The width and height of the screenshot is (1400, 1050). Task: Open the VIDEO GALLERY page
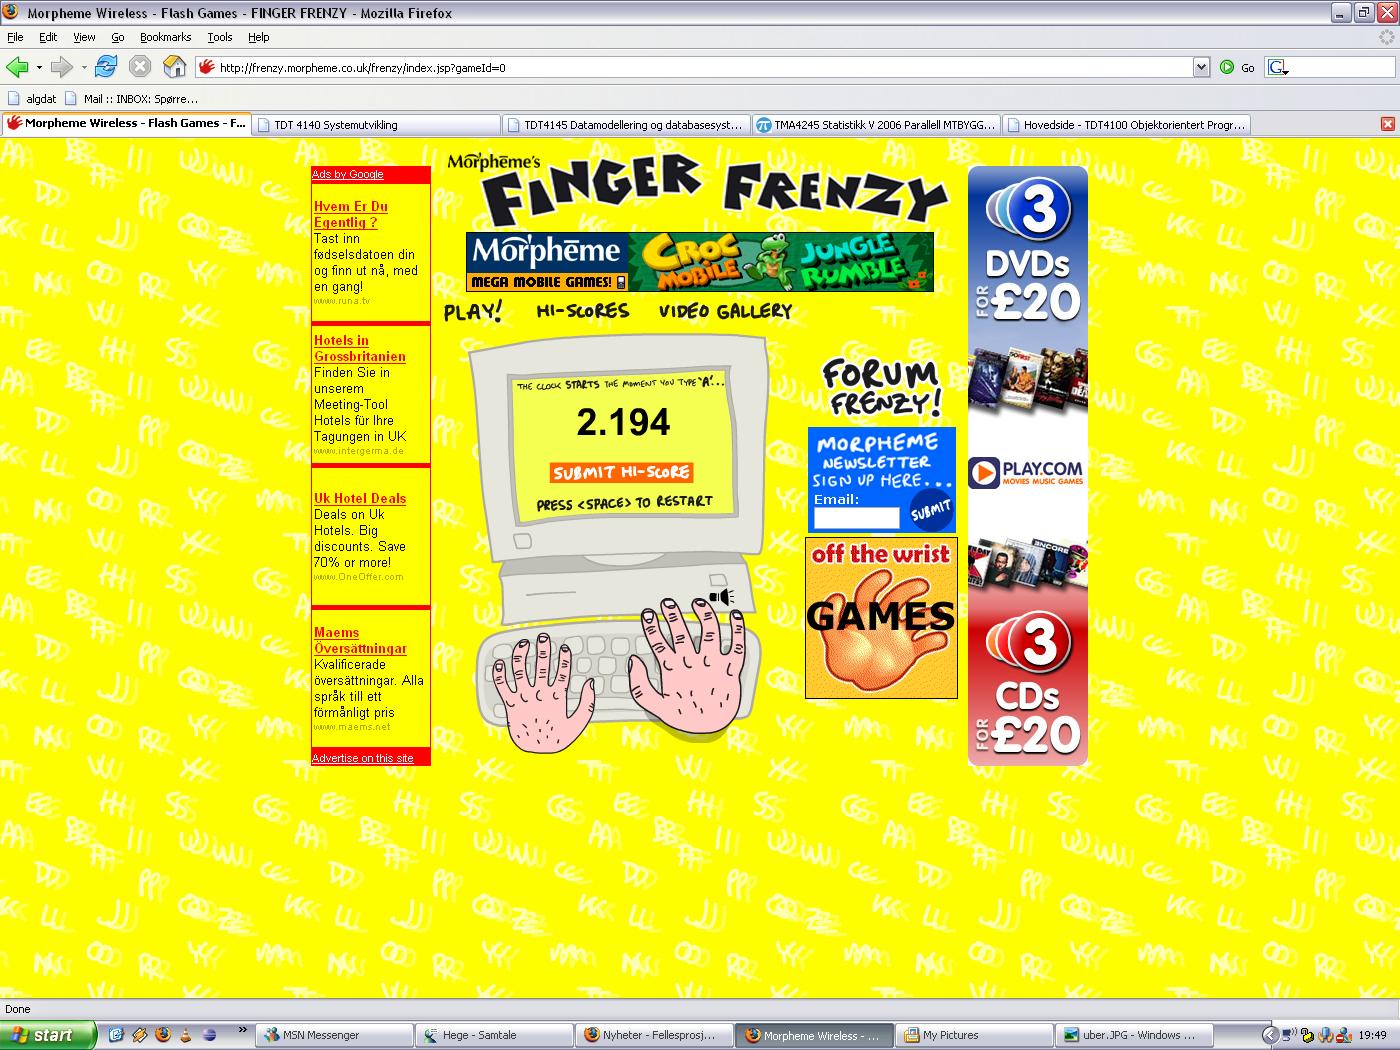(725, 311)
